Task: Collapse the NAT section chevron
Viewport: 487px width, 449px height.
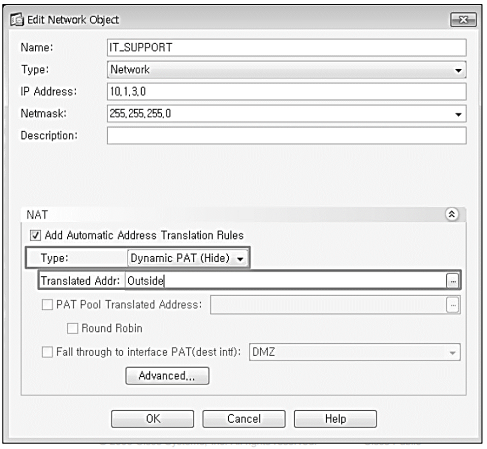Action: click(452, 214)
